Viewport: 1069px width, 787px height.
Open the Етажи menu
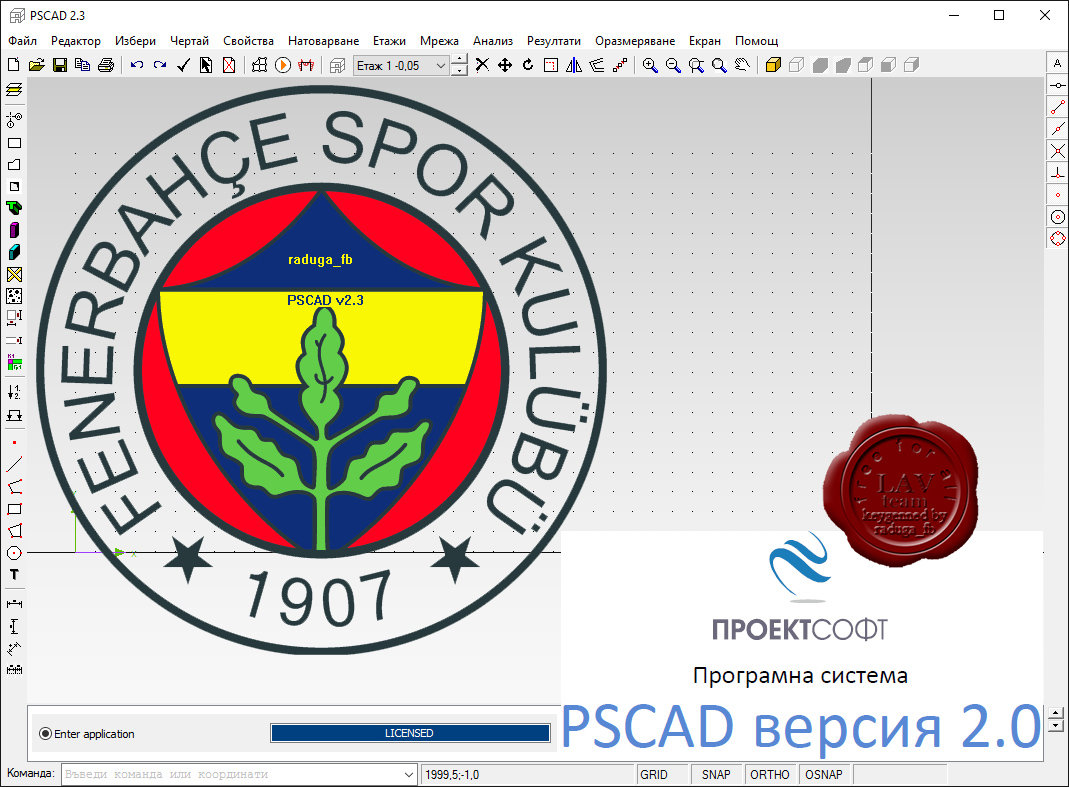point(389,41)
